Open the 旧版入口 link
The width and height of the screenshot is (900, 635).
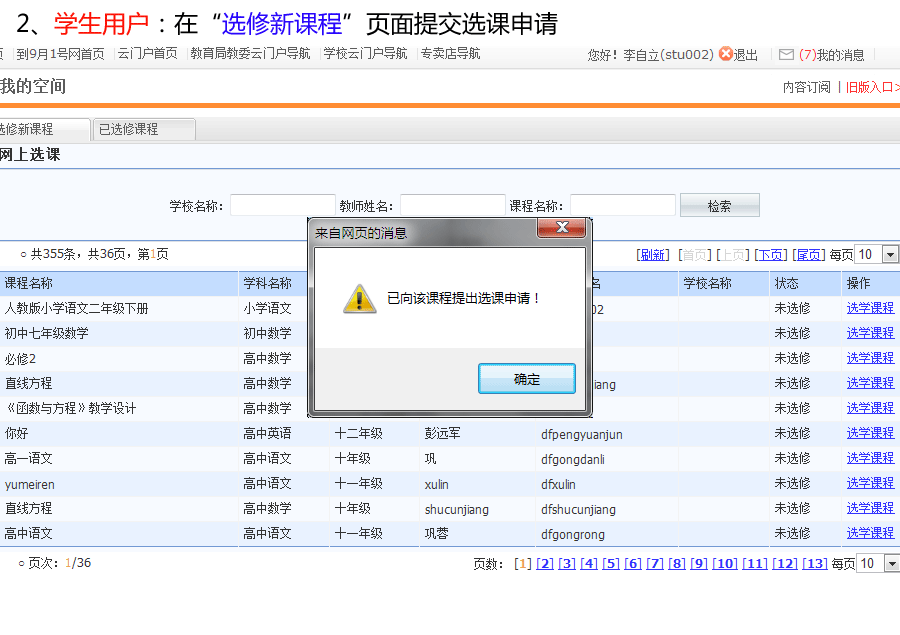pos(870,87)
